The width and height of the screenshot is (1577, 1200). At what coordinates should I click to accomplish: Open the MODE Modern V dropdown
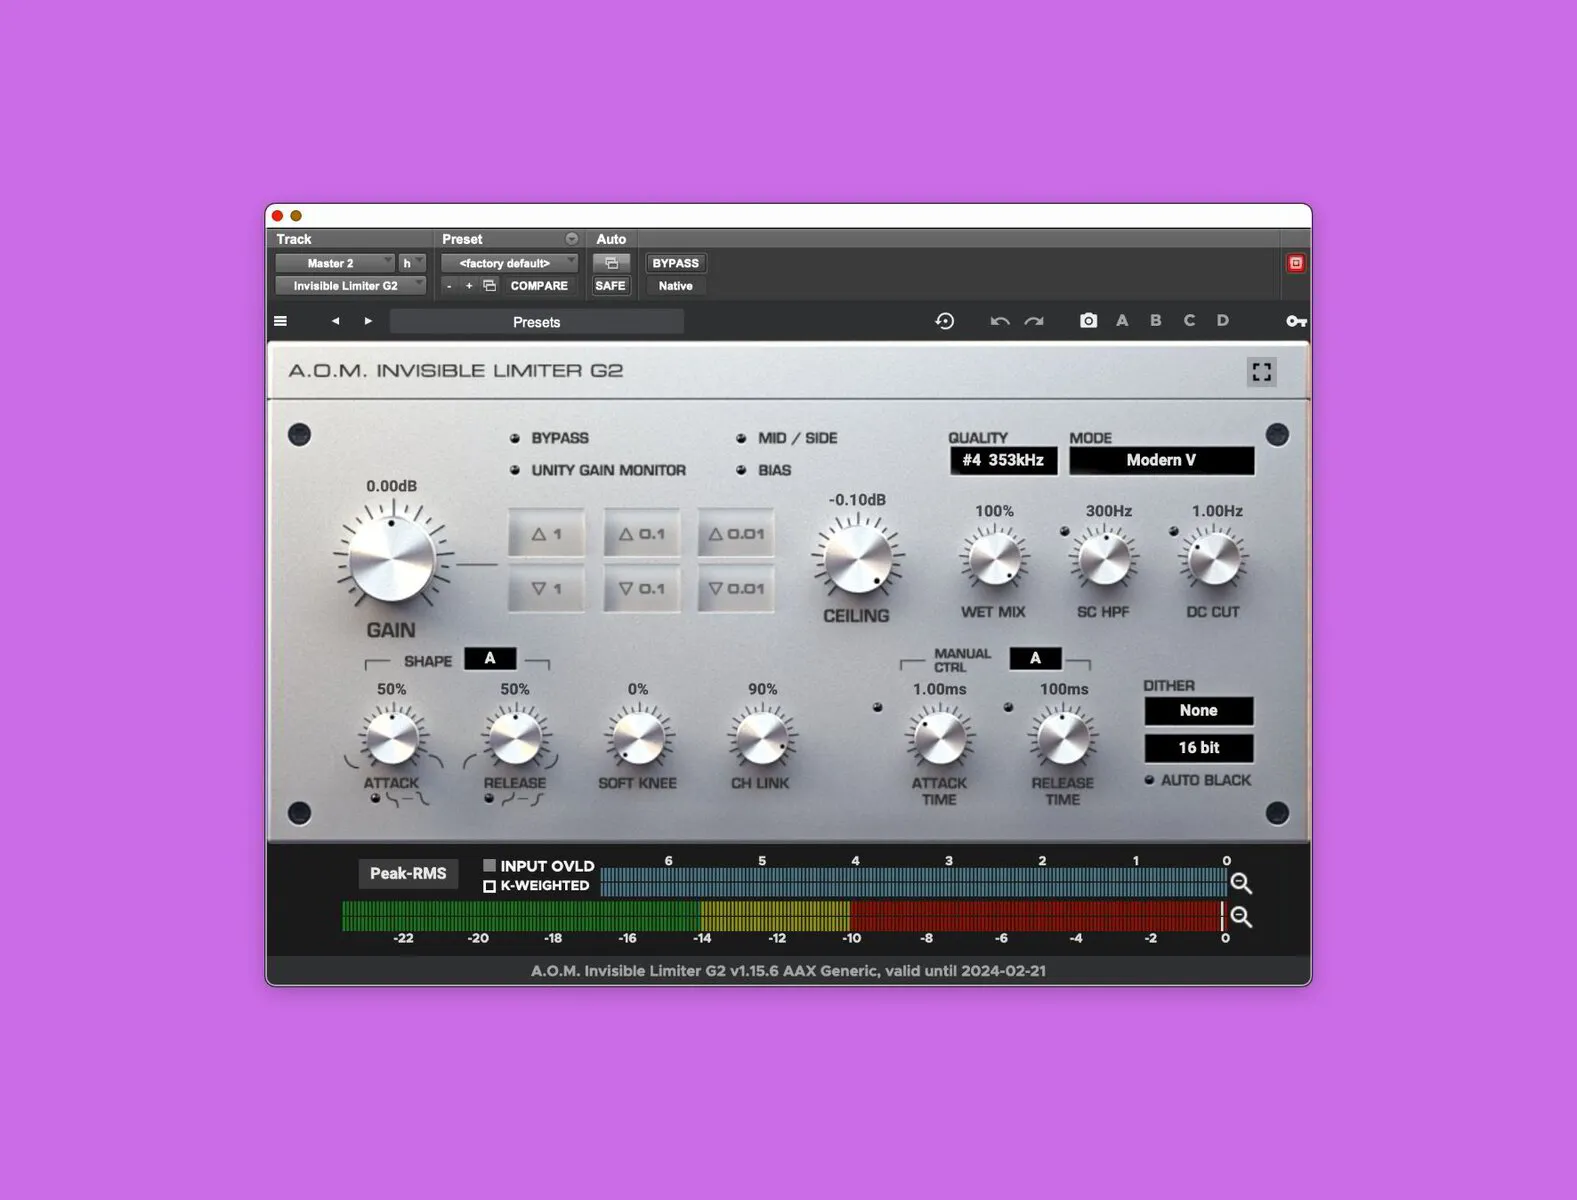[1161, 460]
